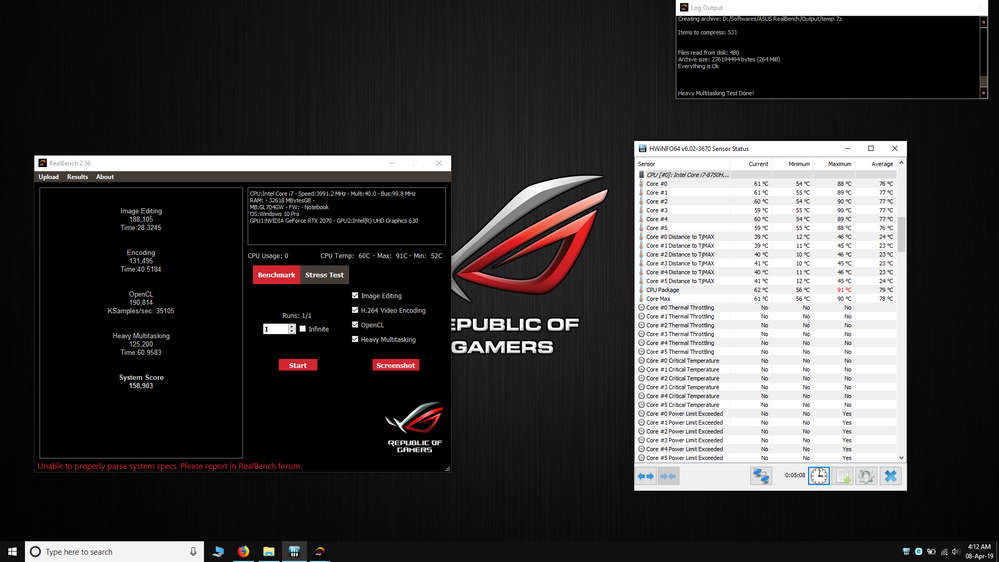999x562 pixels.
Task: Select the Core Max sensor row
Action: click(x=766, y=299)
